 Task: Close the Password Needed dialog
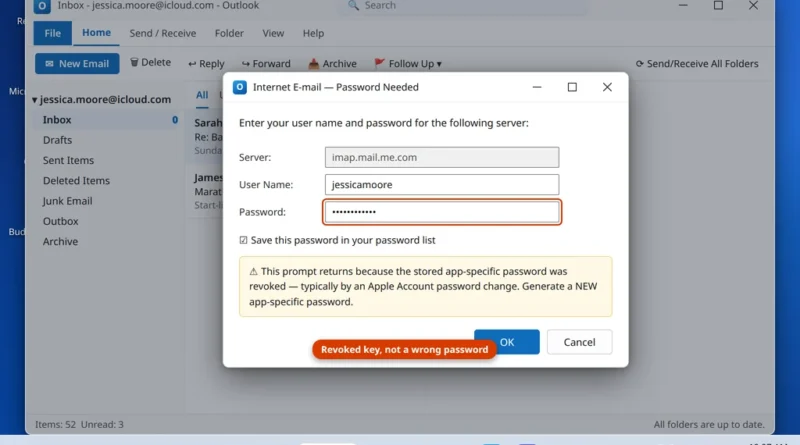[x=607, y=87]
